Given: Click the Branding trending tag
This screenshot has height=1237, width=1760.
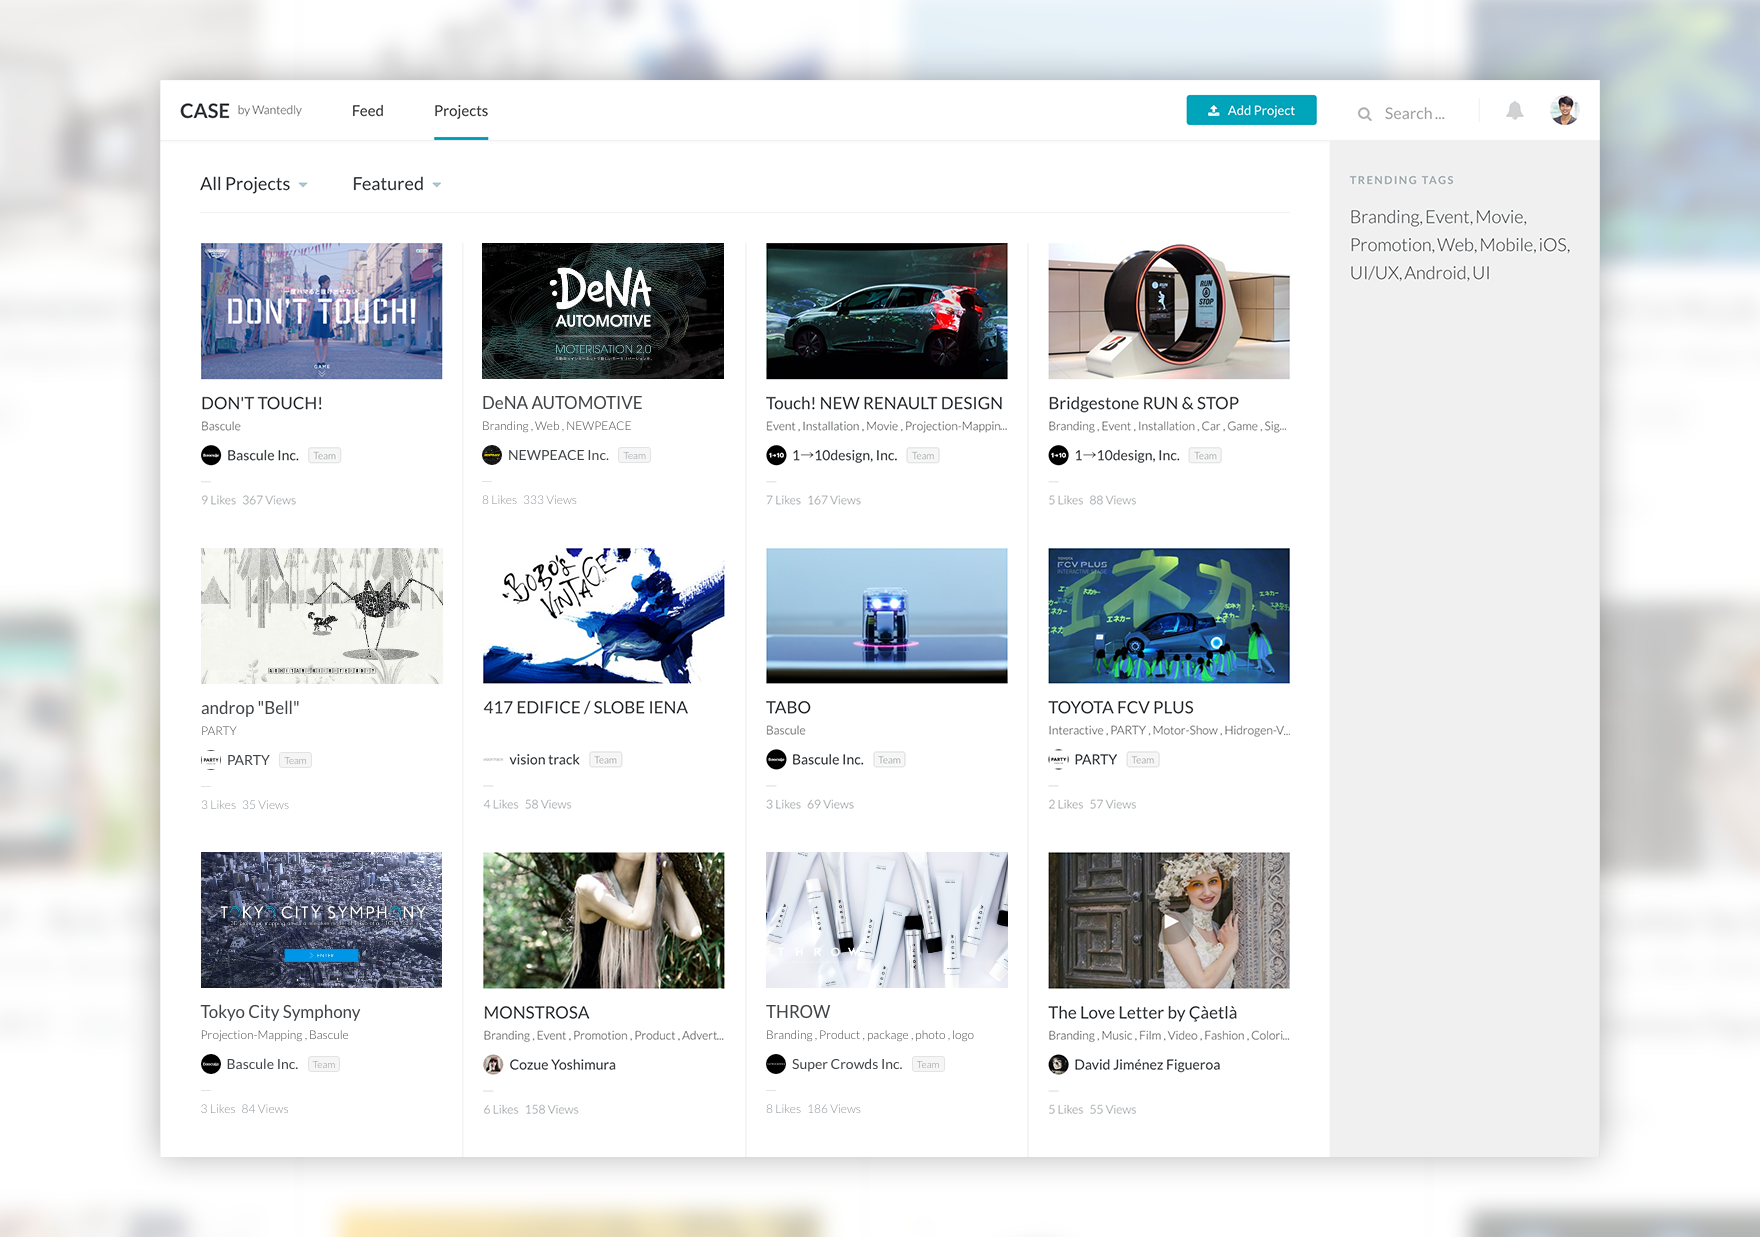Looking at the screenshot, I should pos(1384,217).
